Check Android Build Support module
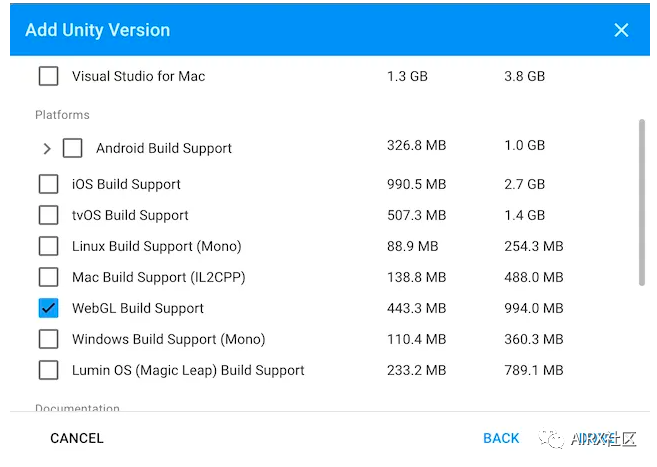The width and height of the screenshot is (657, 467). (72, 148)
